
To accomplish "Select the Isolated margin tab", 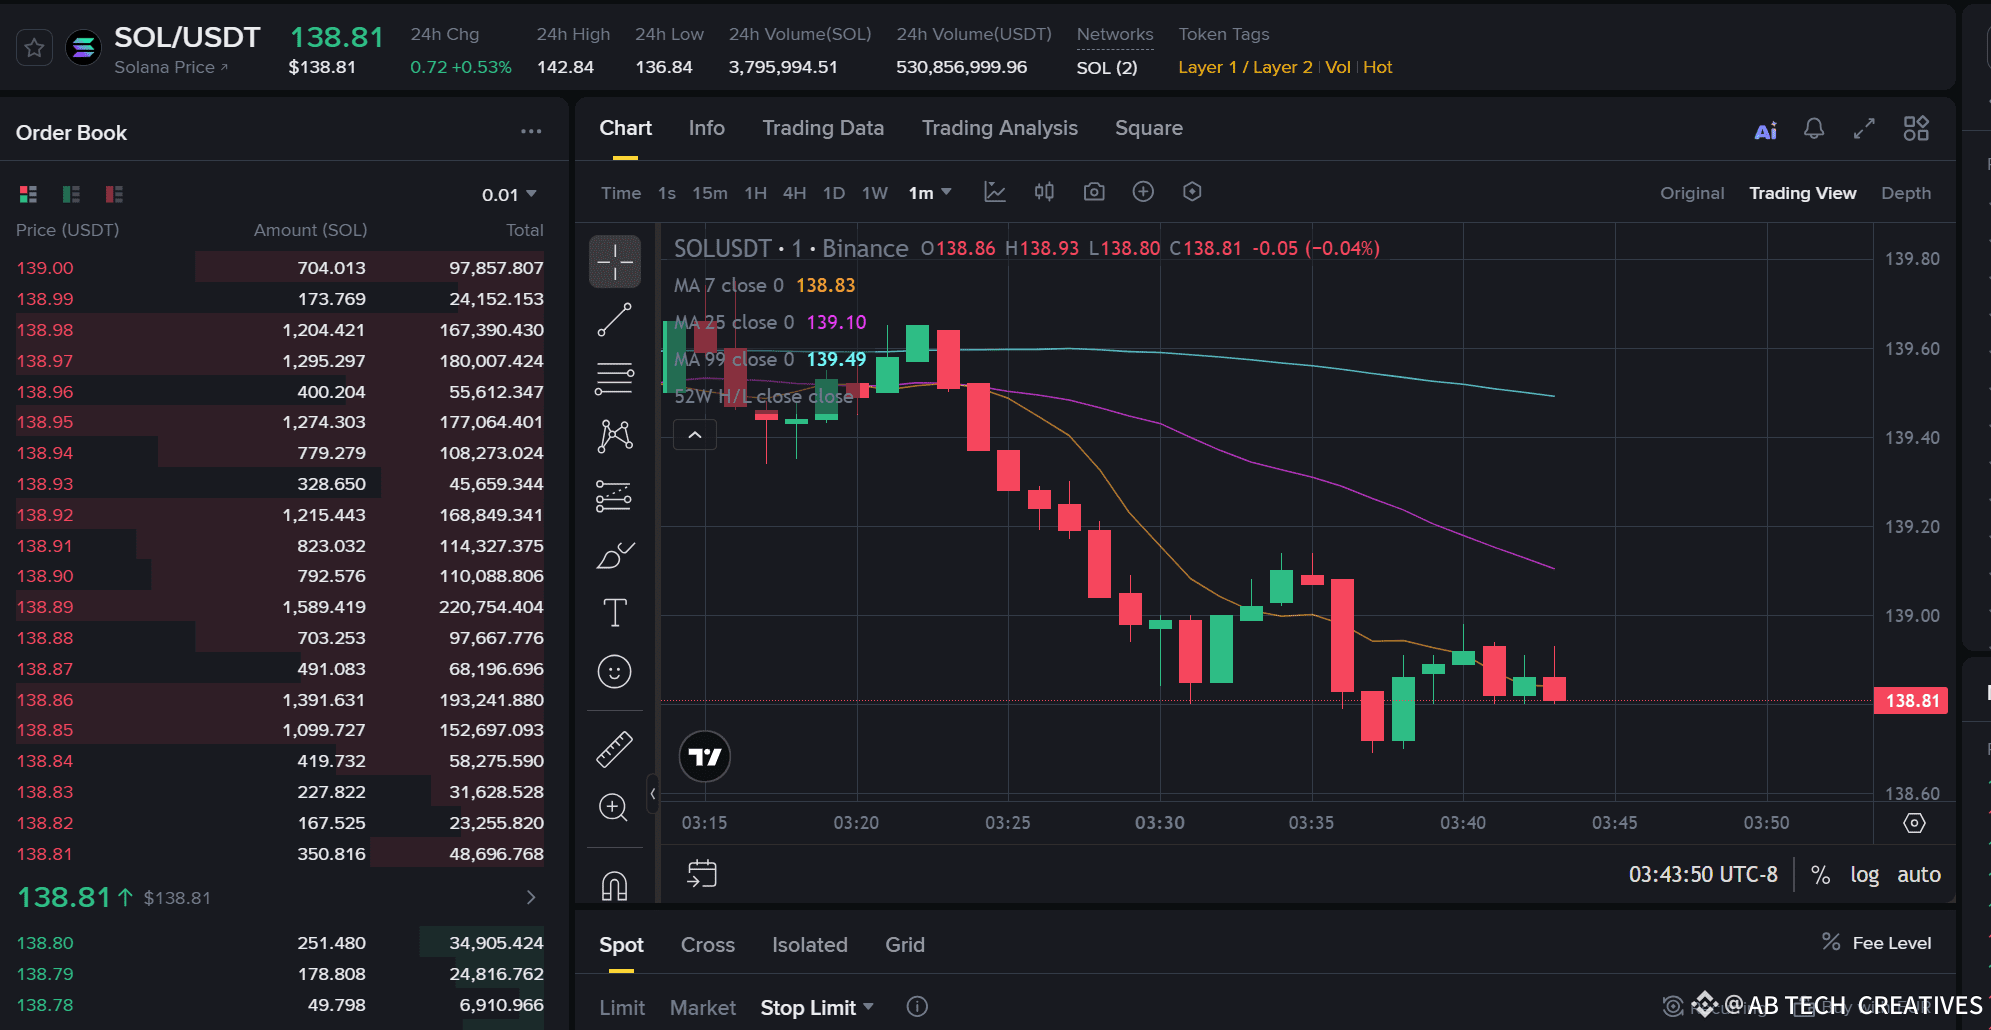I will [x=810, y=945].
